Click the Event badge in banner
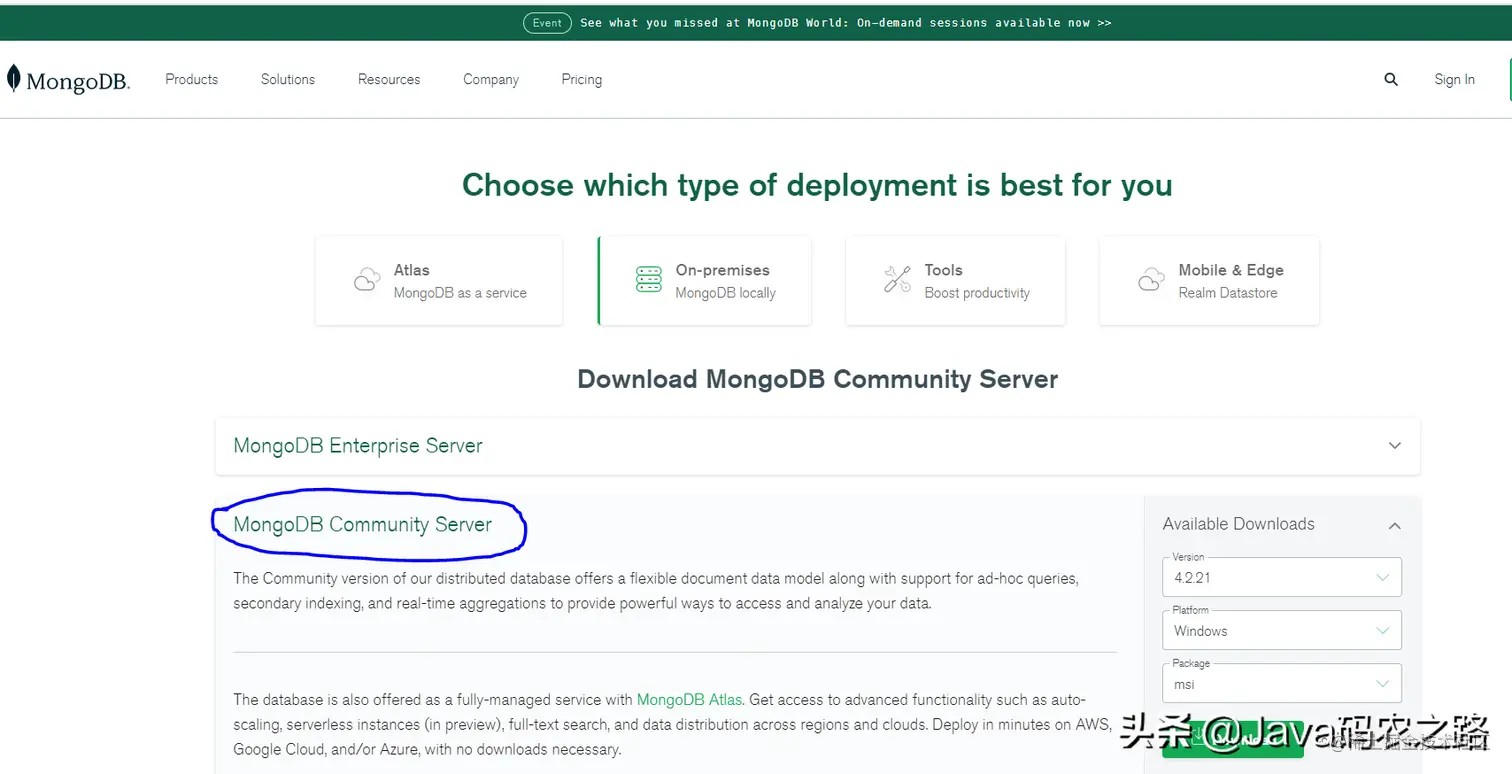Viewport: 1512px width, 774px height. [x=547, y=23]
